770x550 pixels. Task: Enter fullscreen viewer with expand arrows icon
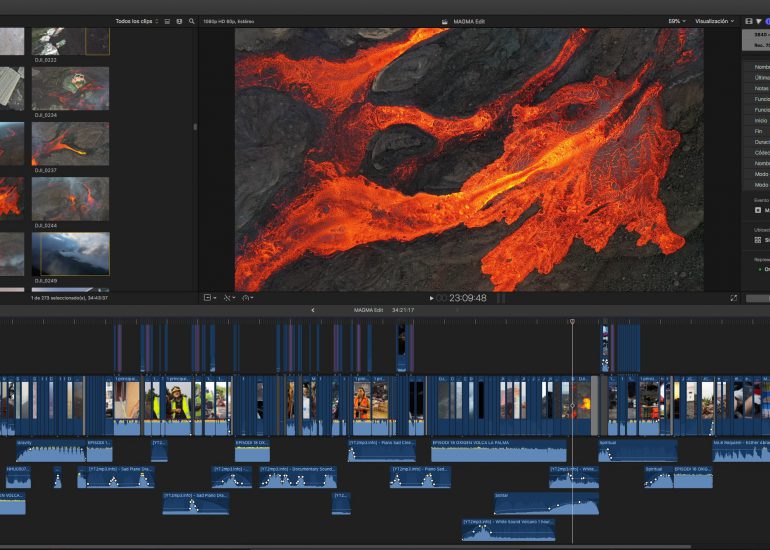[733, 298]
